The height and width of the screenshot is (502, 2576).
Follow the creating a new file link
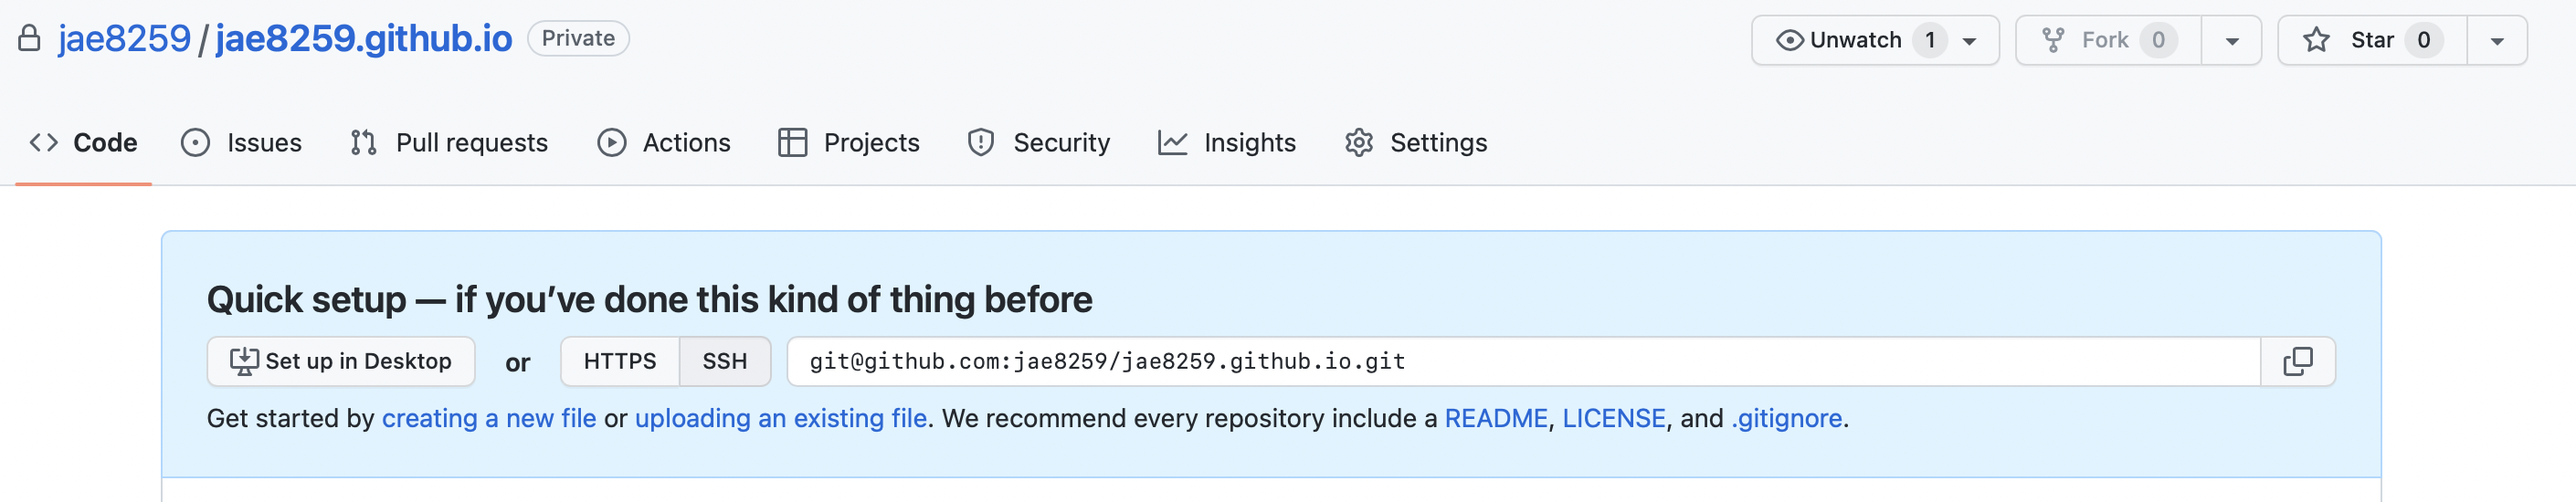pyautogui.click(x=489, y=418)
